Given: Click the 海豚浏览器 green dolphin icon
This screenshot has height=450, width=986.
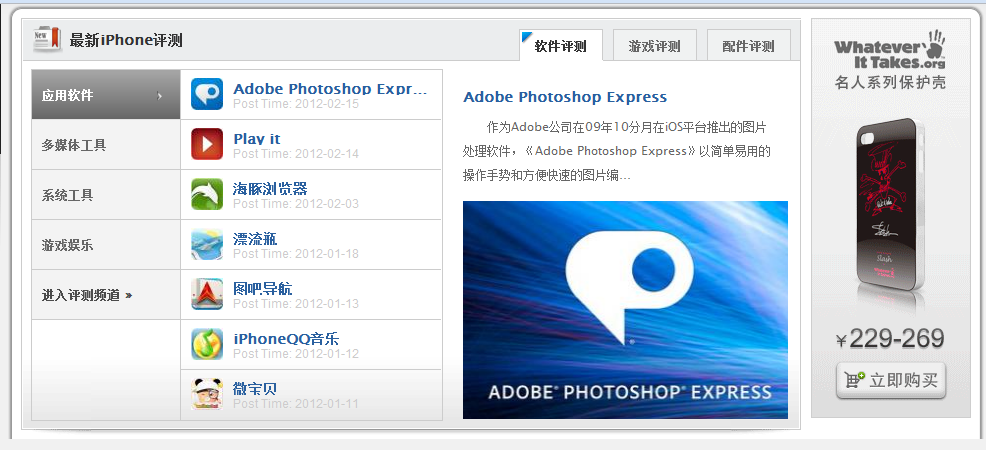Looking at the screenshot, I should click(x=207, y=194).
